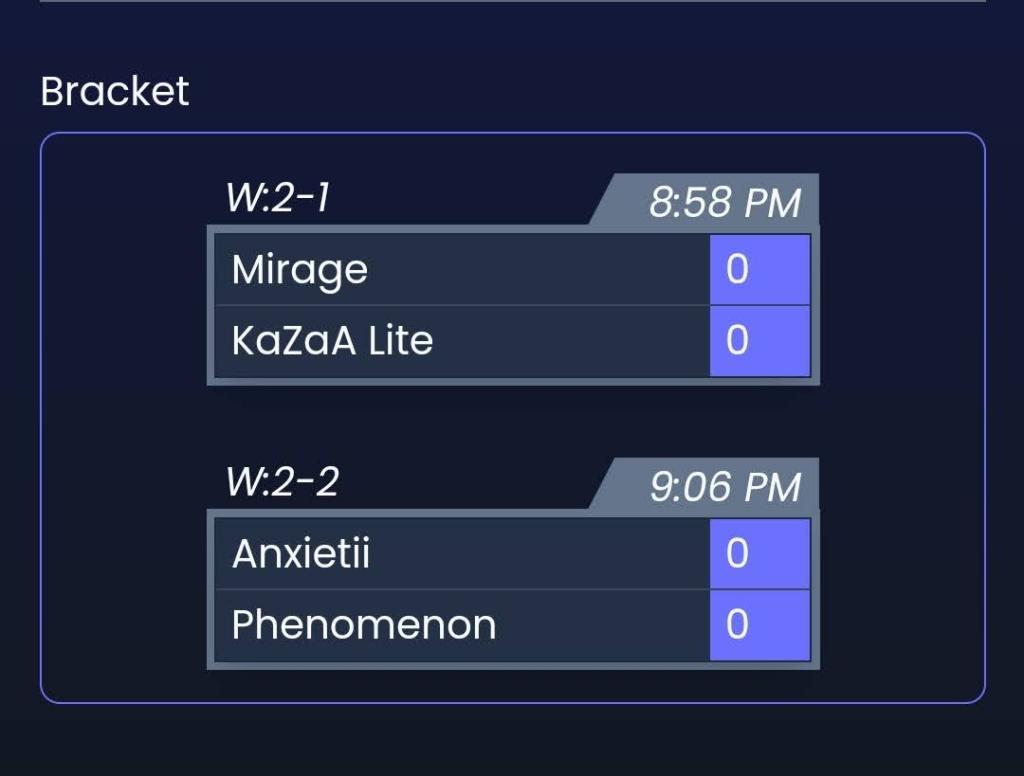Click empty bracket space right of Phenomenon score
1024x776 pixels.
click(900, 625)
